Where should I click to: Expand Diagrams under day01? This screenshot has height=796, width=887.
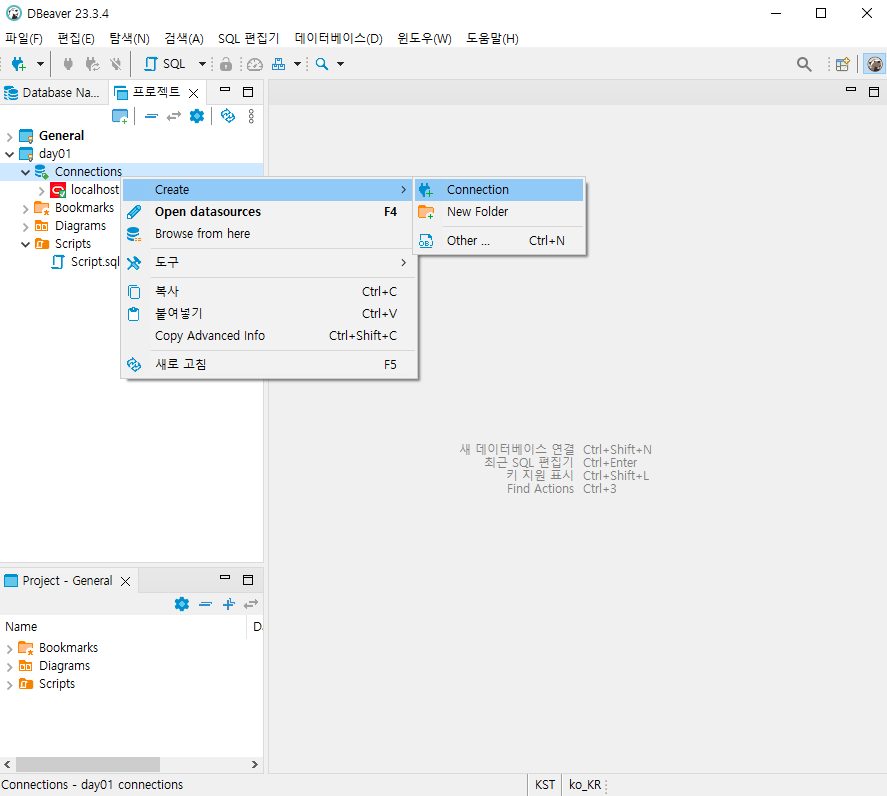click(25, 227)
